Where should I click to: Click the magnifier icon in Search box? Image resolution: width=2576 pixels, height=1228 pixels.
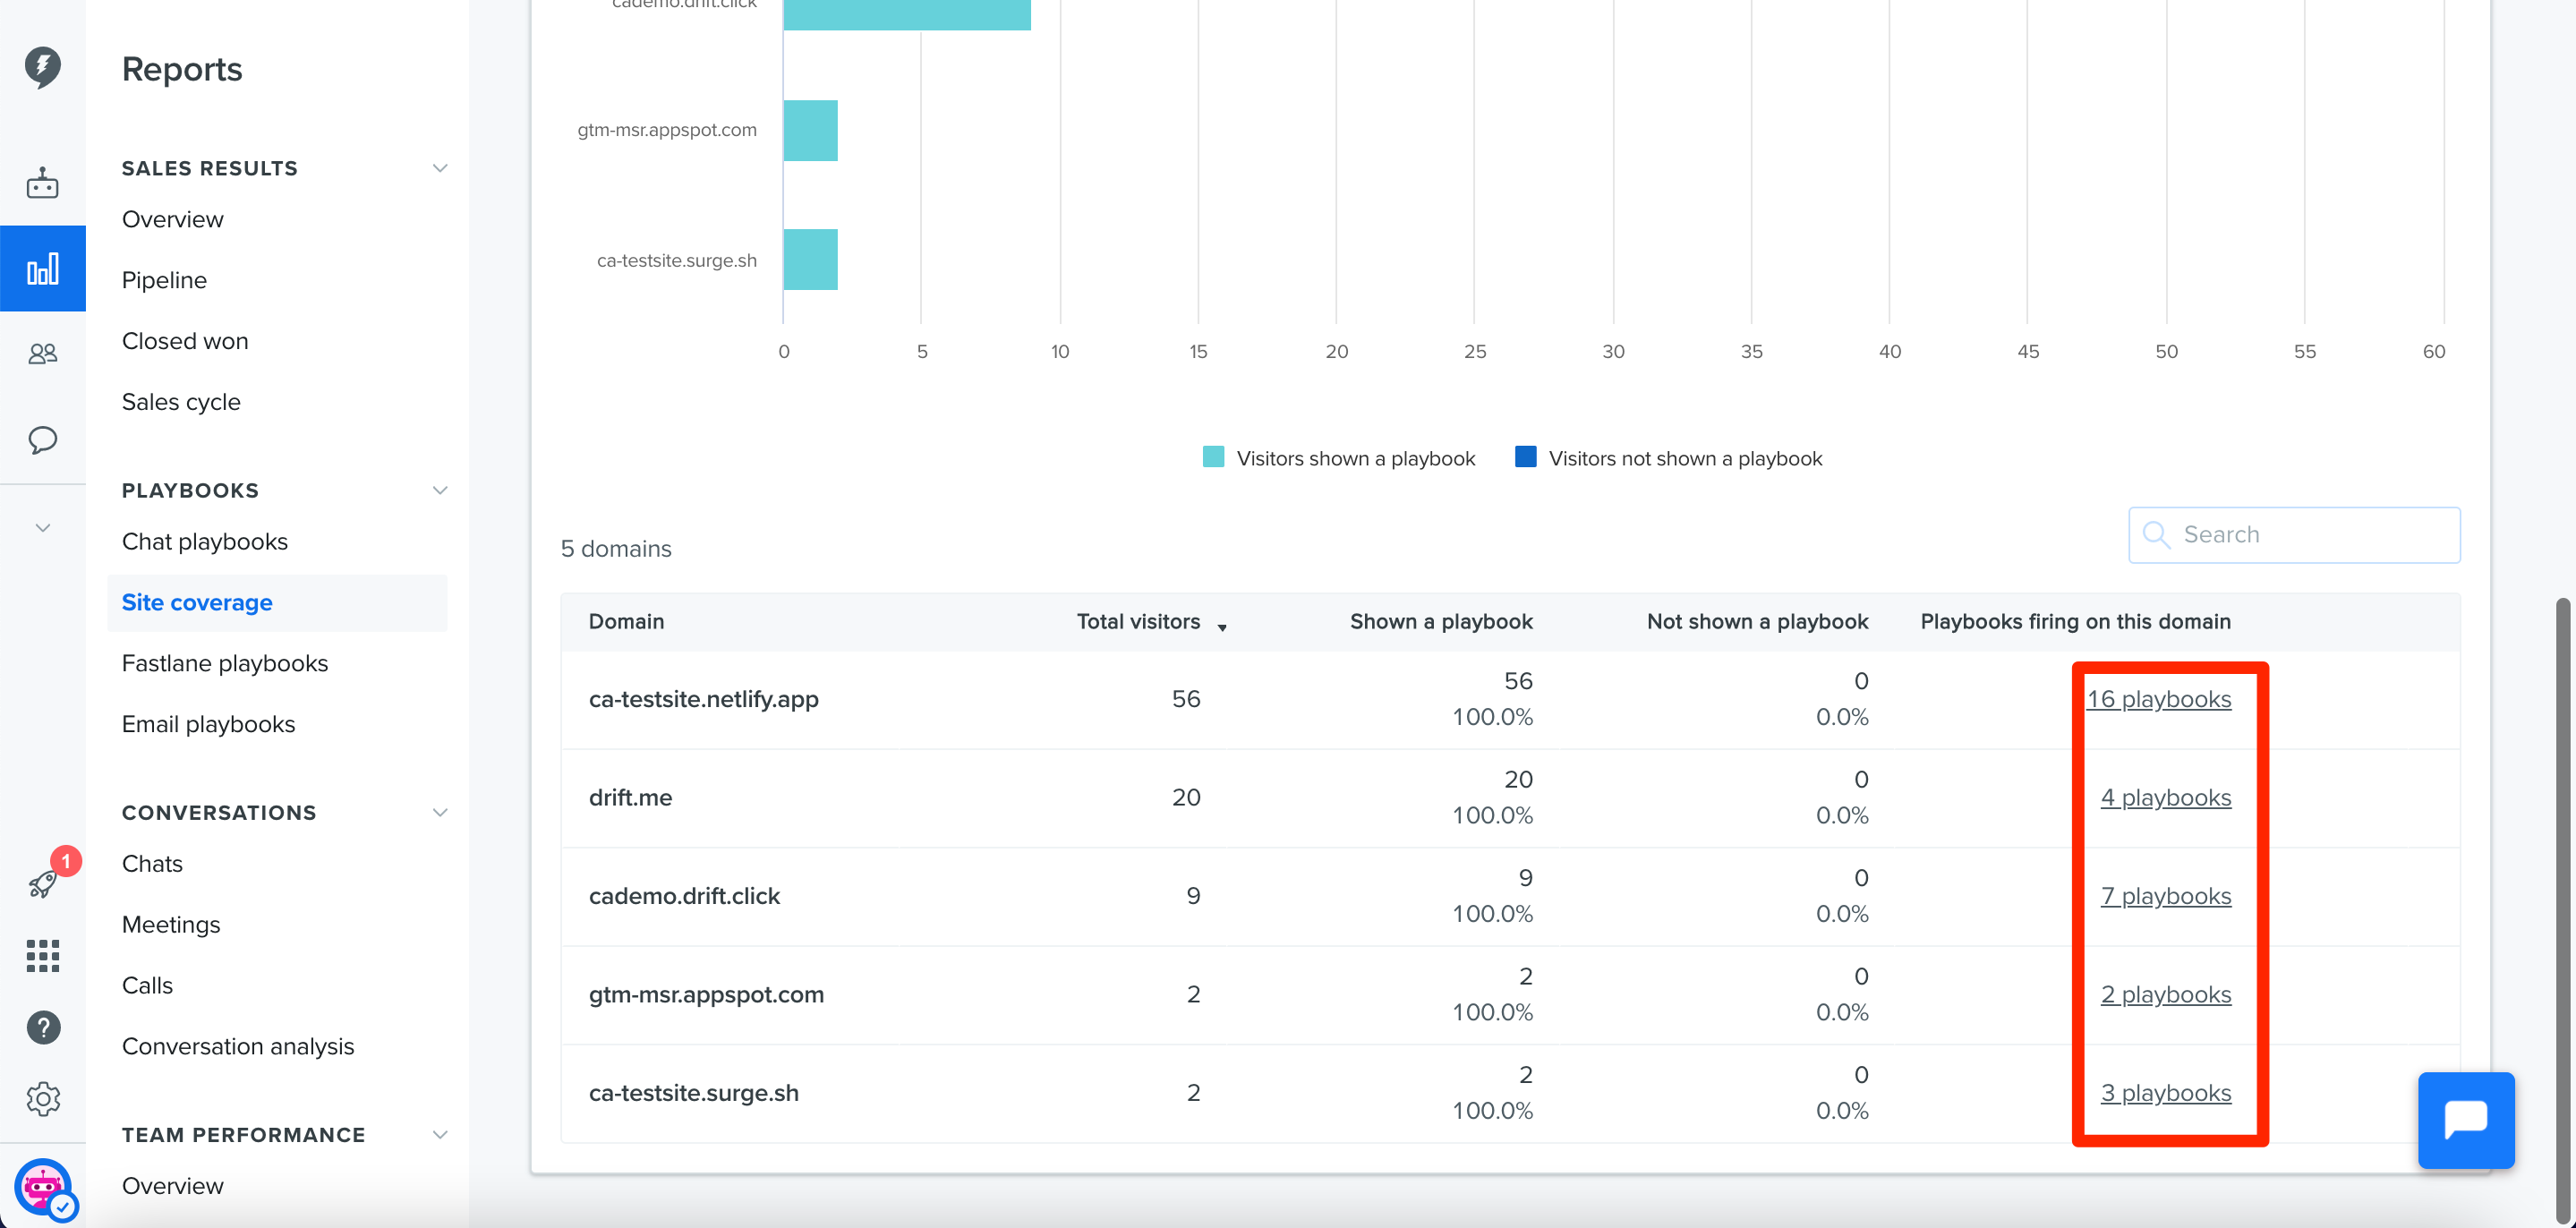click(x=2156, y=535)
